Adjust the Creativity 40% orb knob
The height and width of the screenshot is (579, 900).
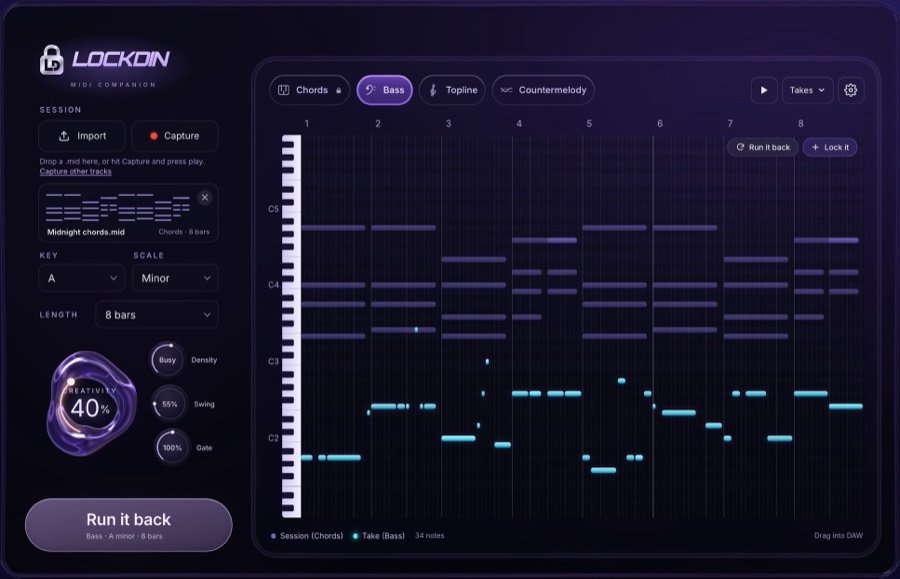91,403
